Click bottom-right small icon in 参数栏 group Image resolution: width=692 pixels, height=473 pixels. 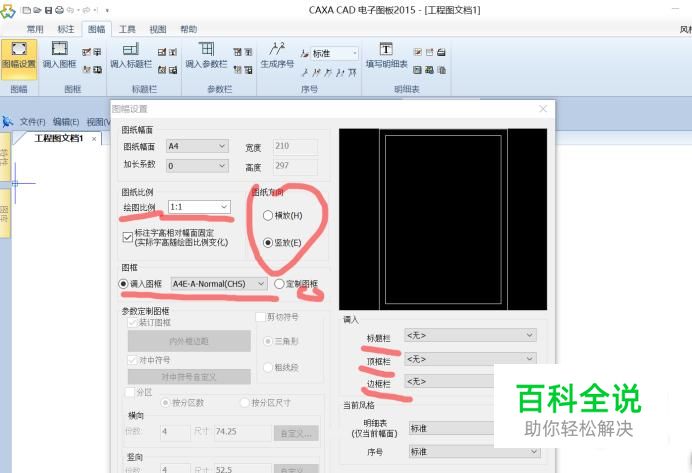(248, 69)
